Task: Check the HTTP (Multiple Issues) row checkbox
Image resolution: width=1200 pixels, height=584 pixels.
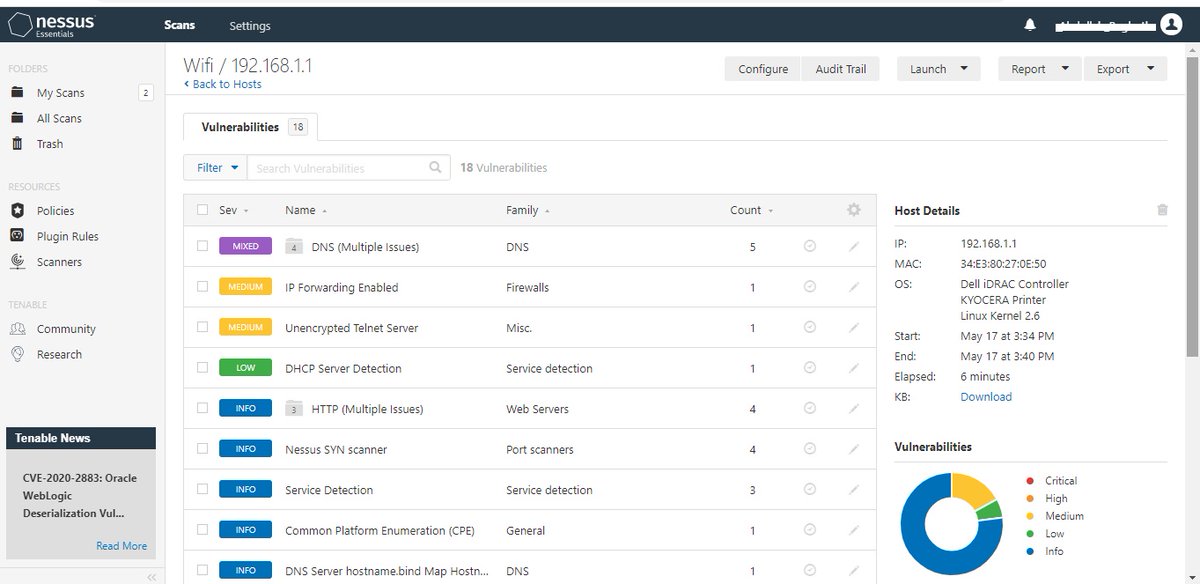Action: coord(203,408)
